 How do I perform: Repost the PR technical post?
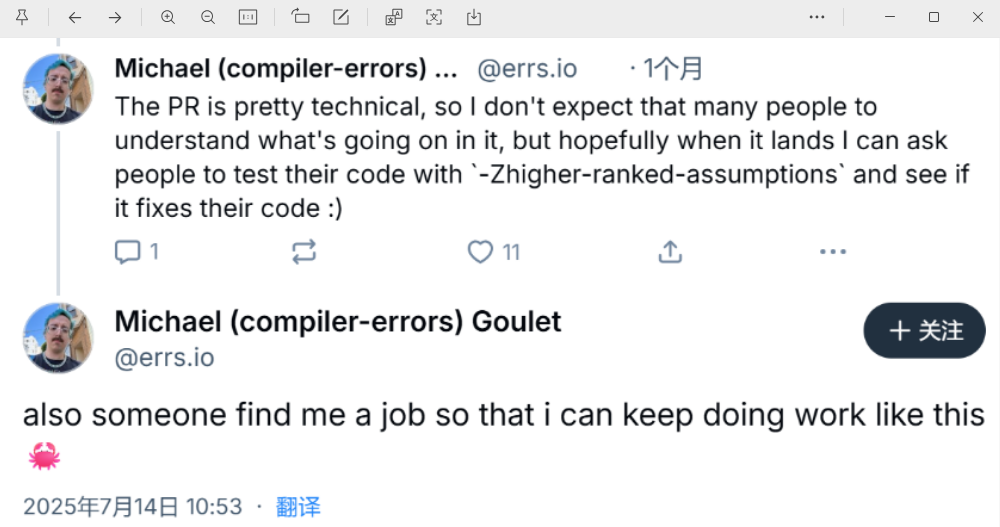[x=304, y=252]
